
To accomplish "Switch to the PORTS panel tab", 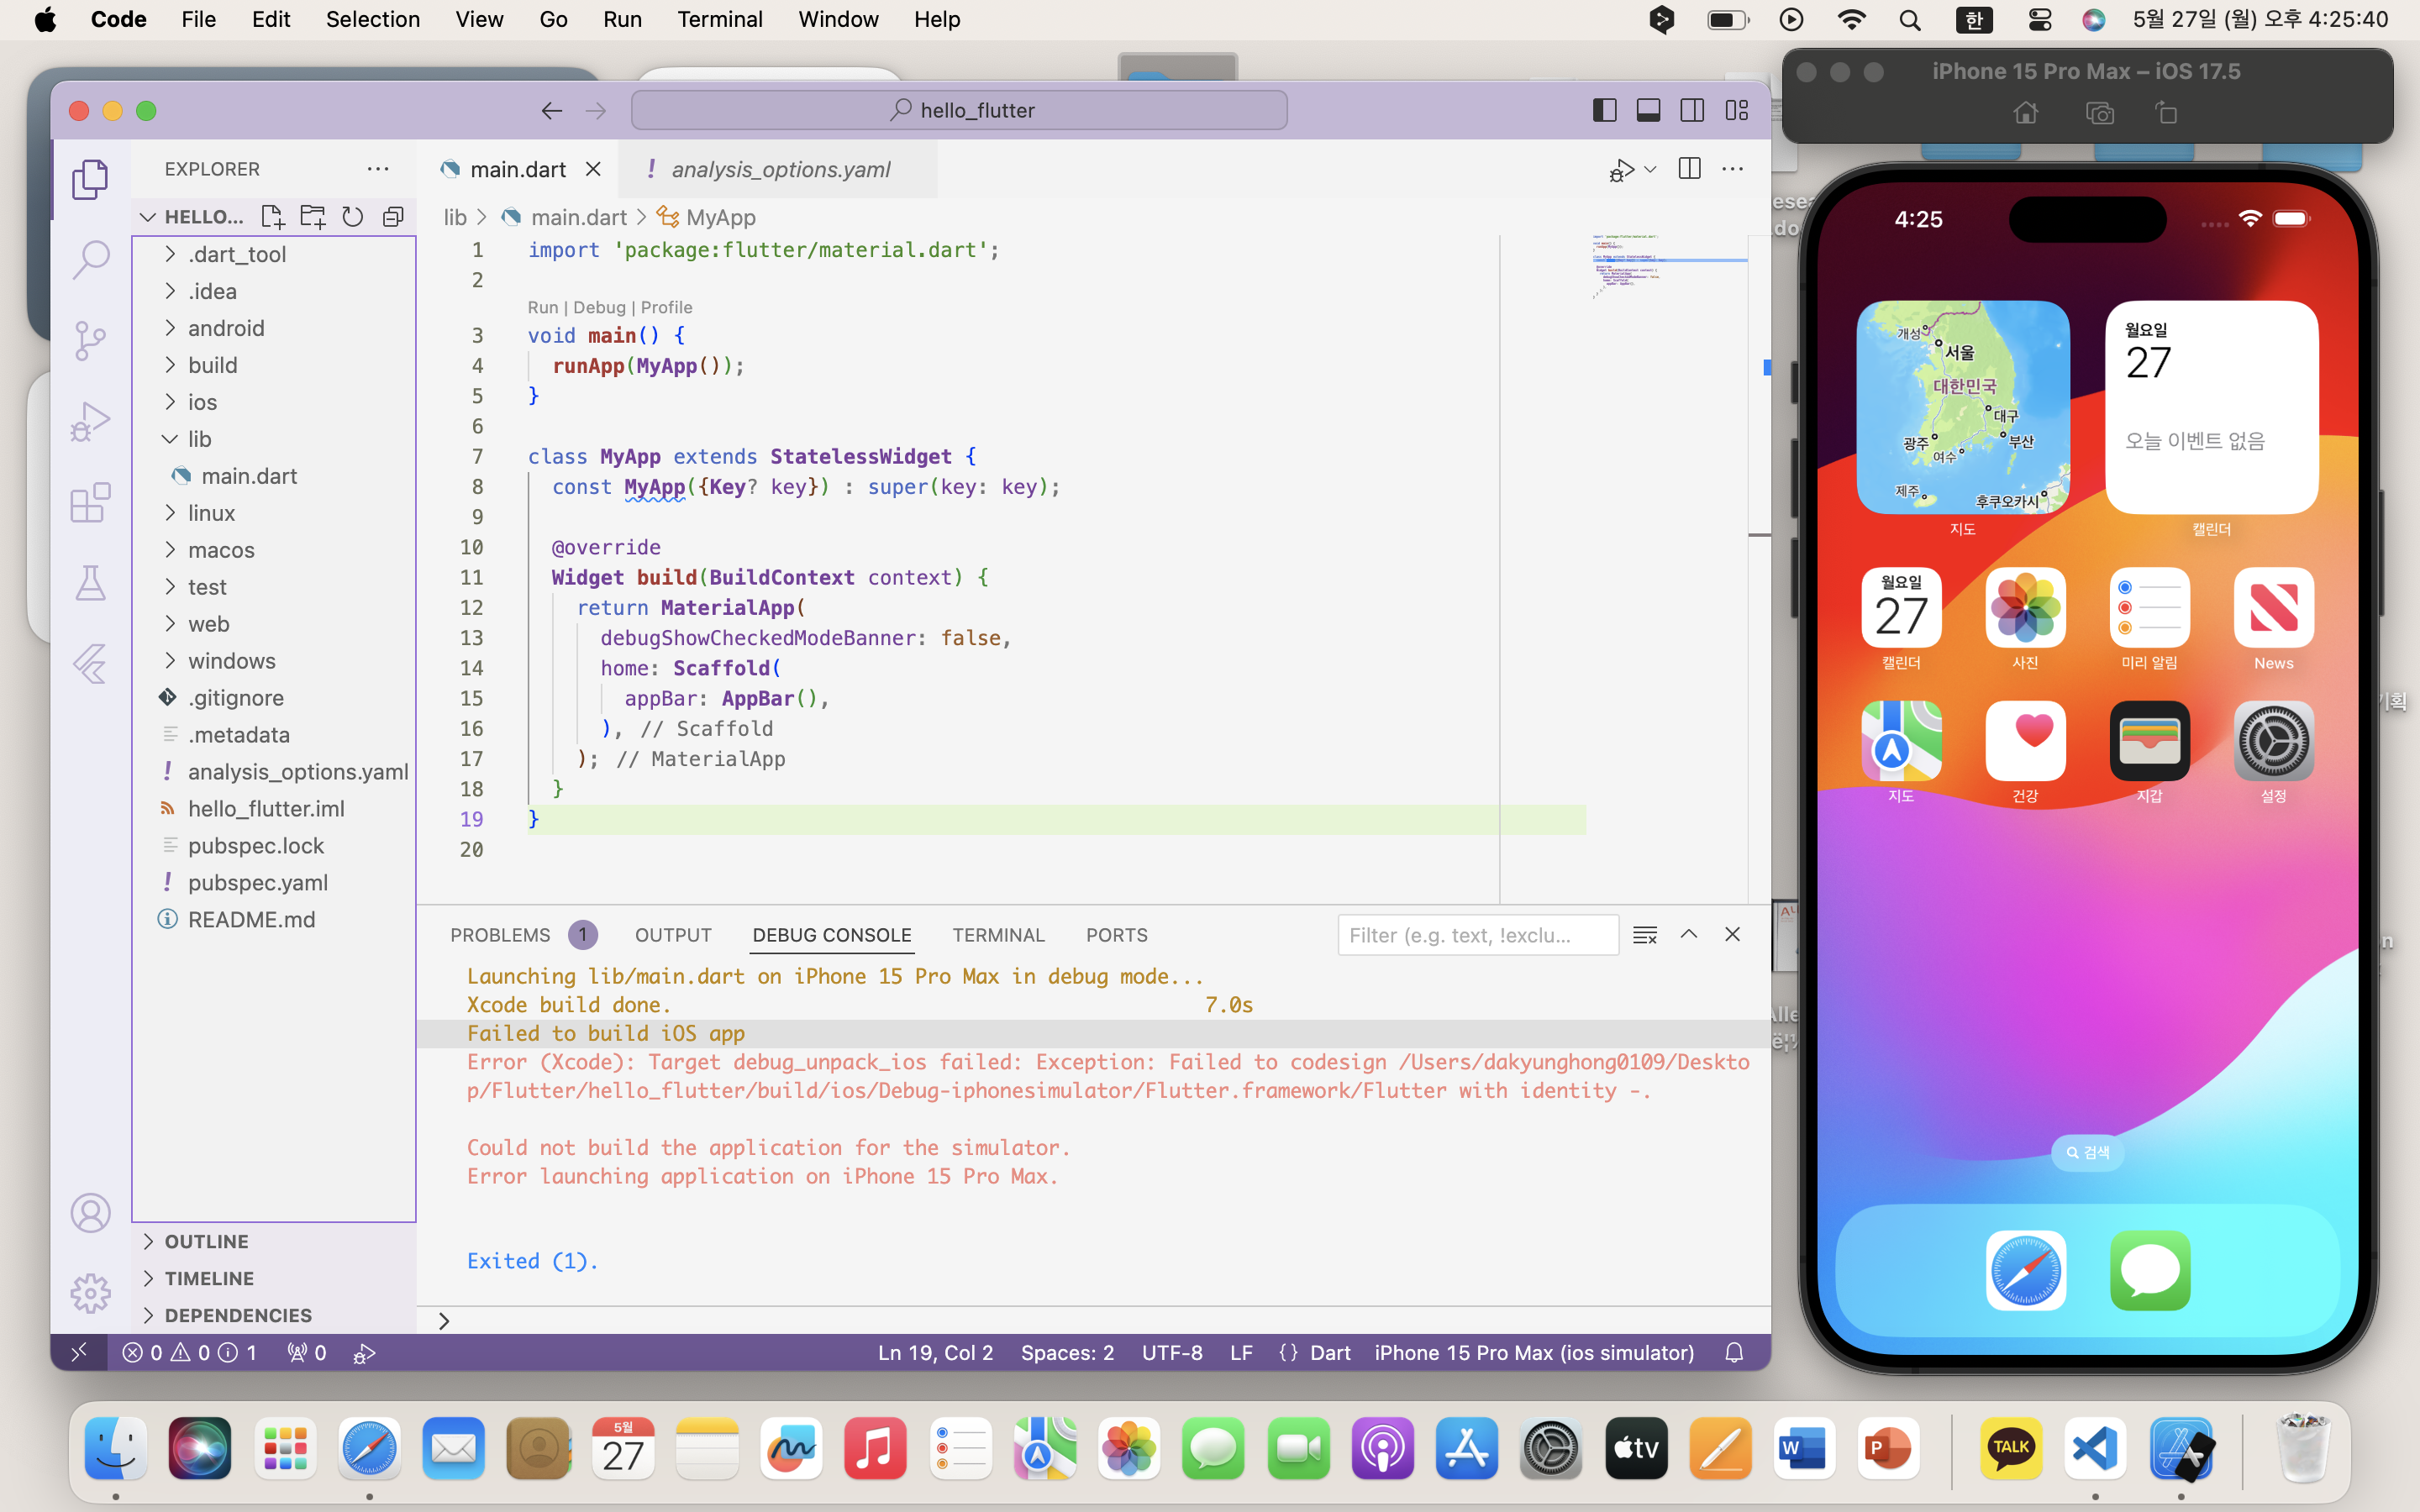I will (1117, 935).
